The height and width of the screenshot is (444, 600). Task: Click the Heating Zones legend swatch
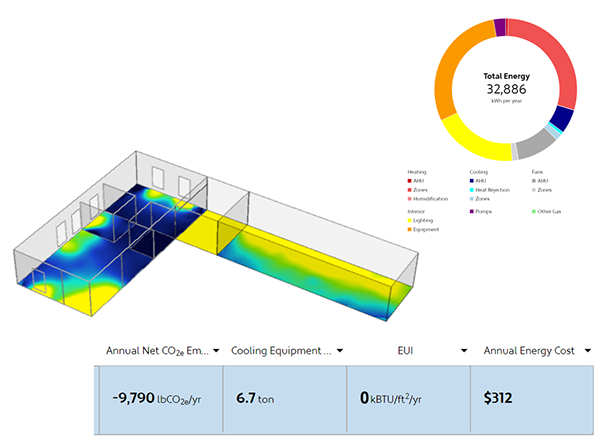(410, 189)
